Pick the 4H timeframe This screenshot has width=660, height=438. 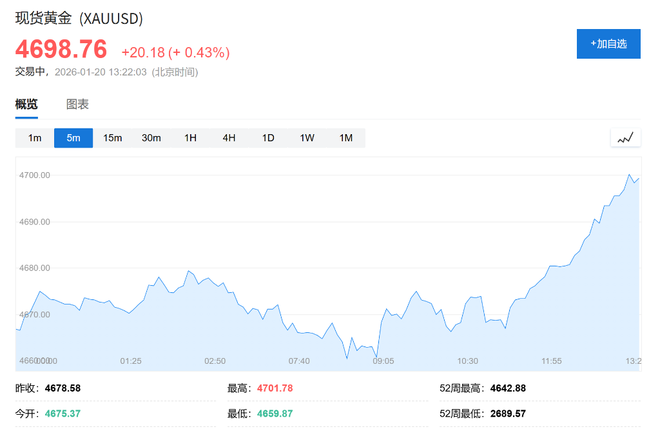pos(229,138)
